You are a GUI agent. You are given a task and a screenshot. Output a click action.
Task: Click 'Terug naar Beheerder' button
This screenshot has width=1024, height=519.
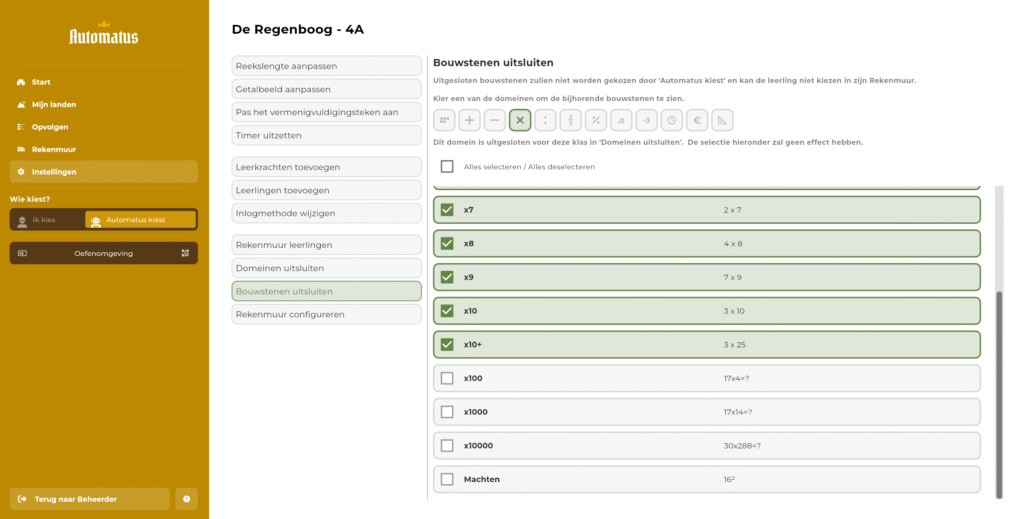coord(90,498)
